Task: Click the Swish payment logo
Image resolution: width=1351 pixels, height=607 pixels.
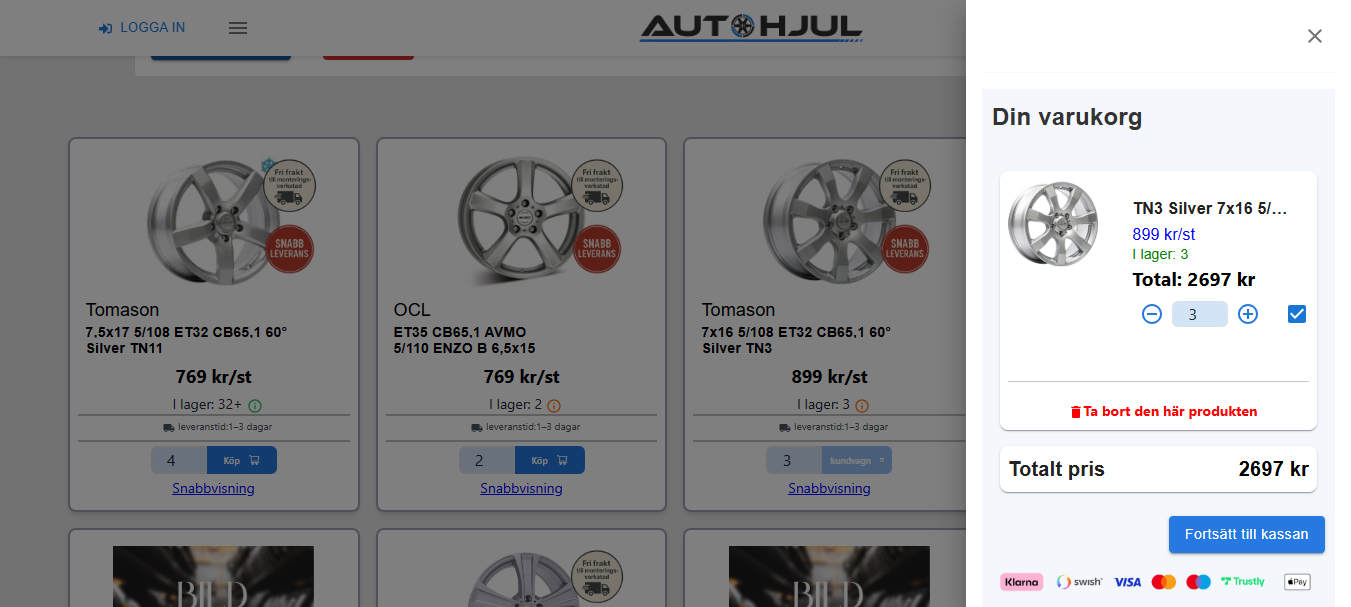Action: (x=1079, y=581)
